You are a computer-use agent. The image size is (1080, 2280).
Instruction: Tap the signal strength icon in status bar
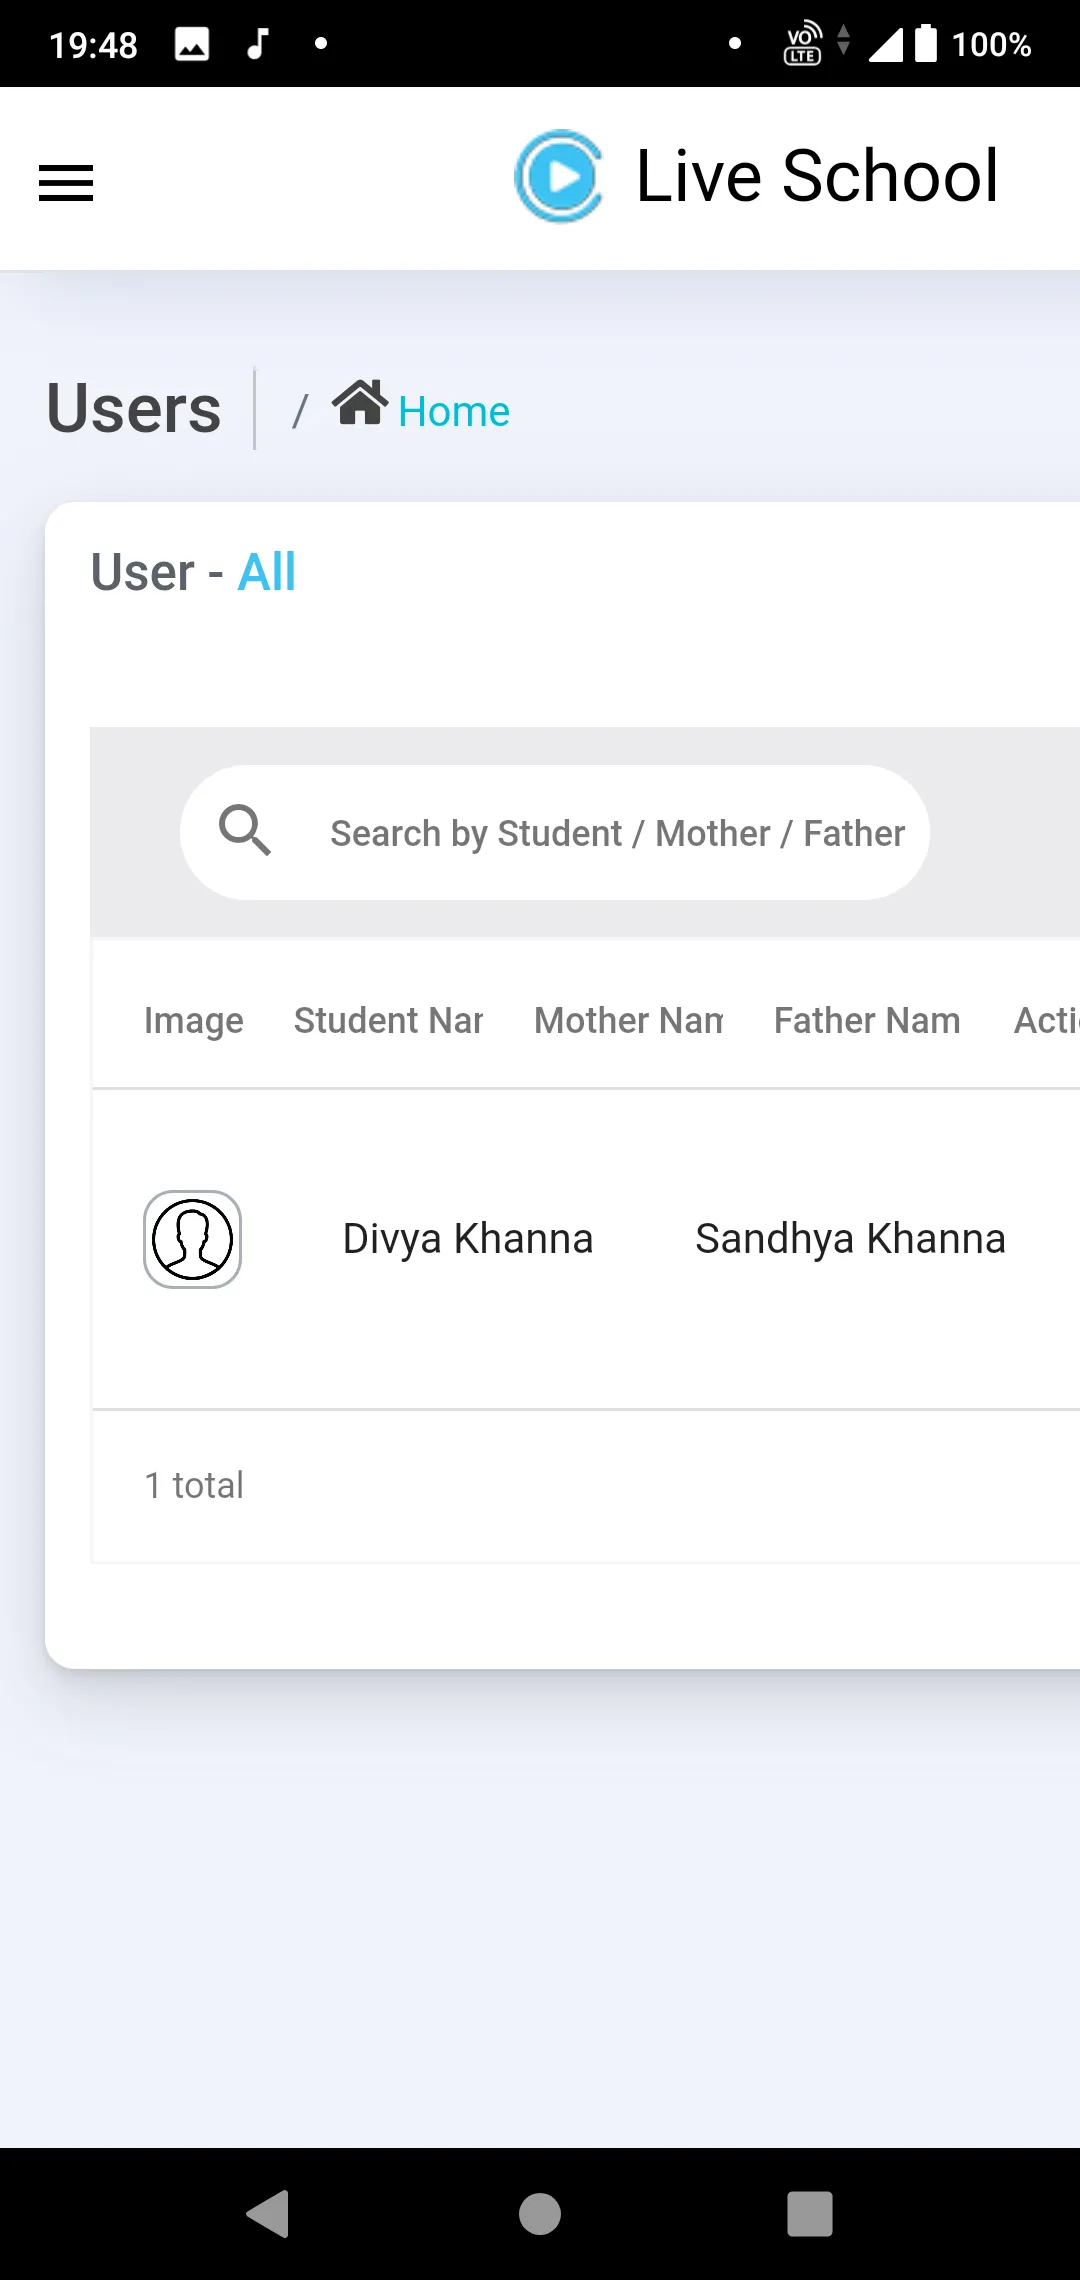point(886,44)
